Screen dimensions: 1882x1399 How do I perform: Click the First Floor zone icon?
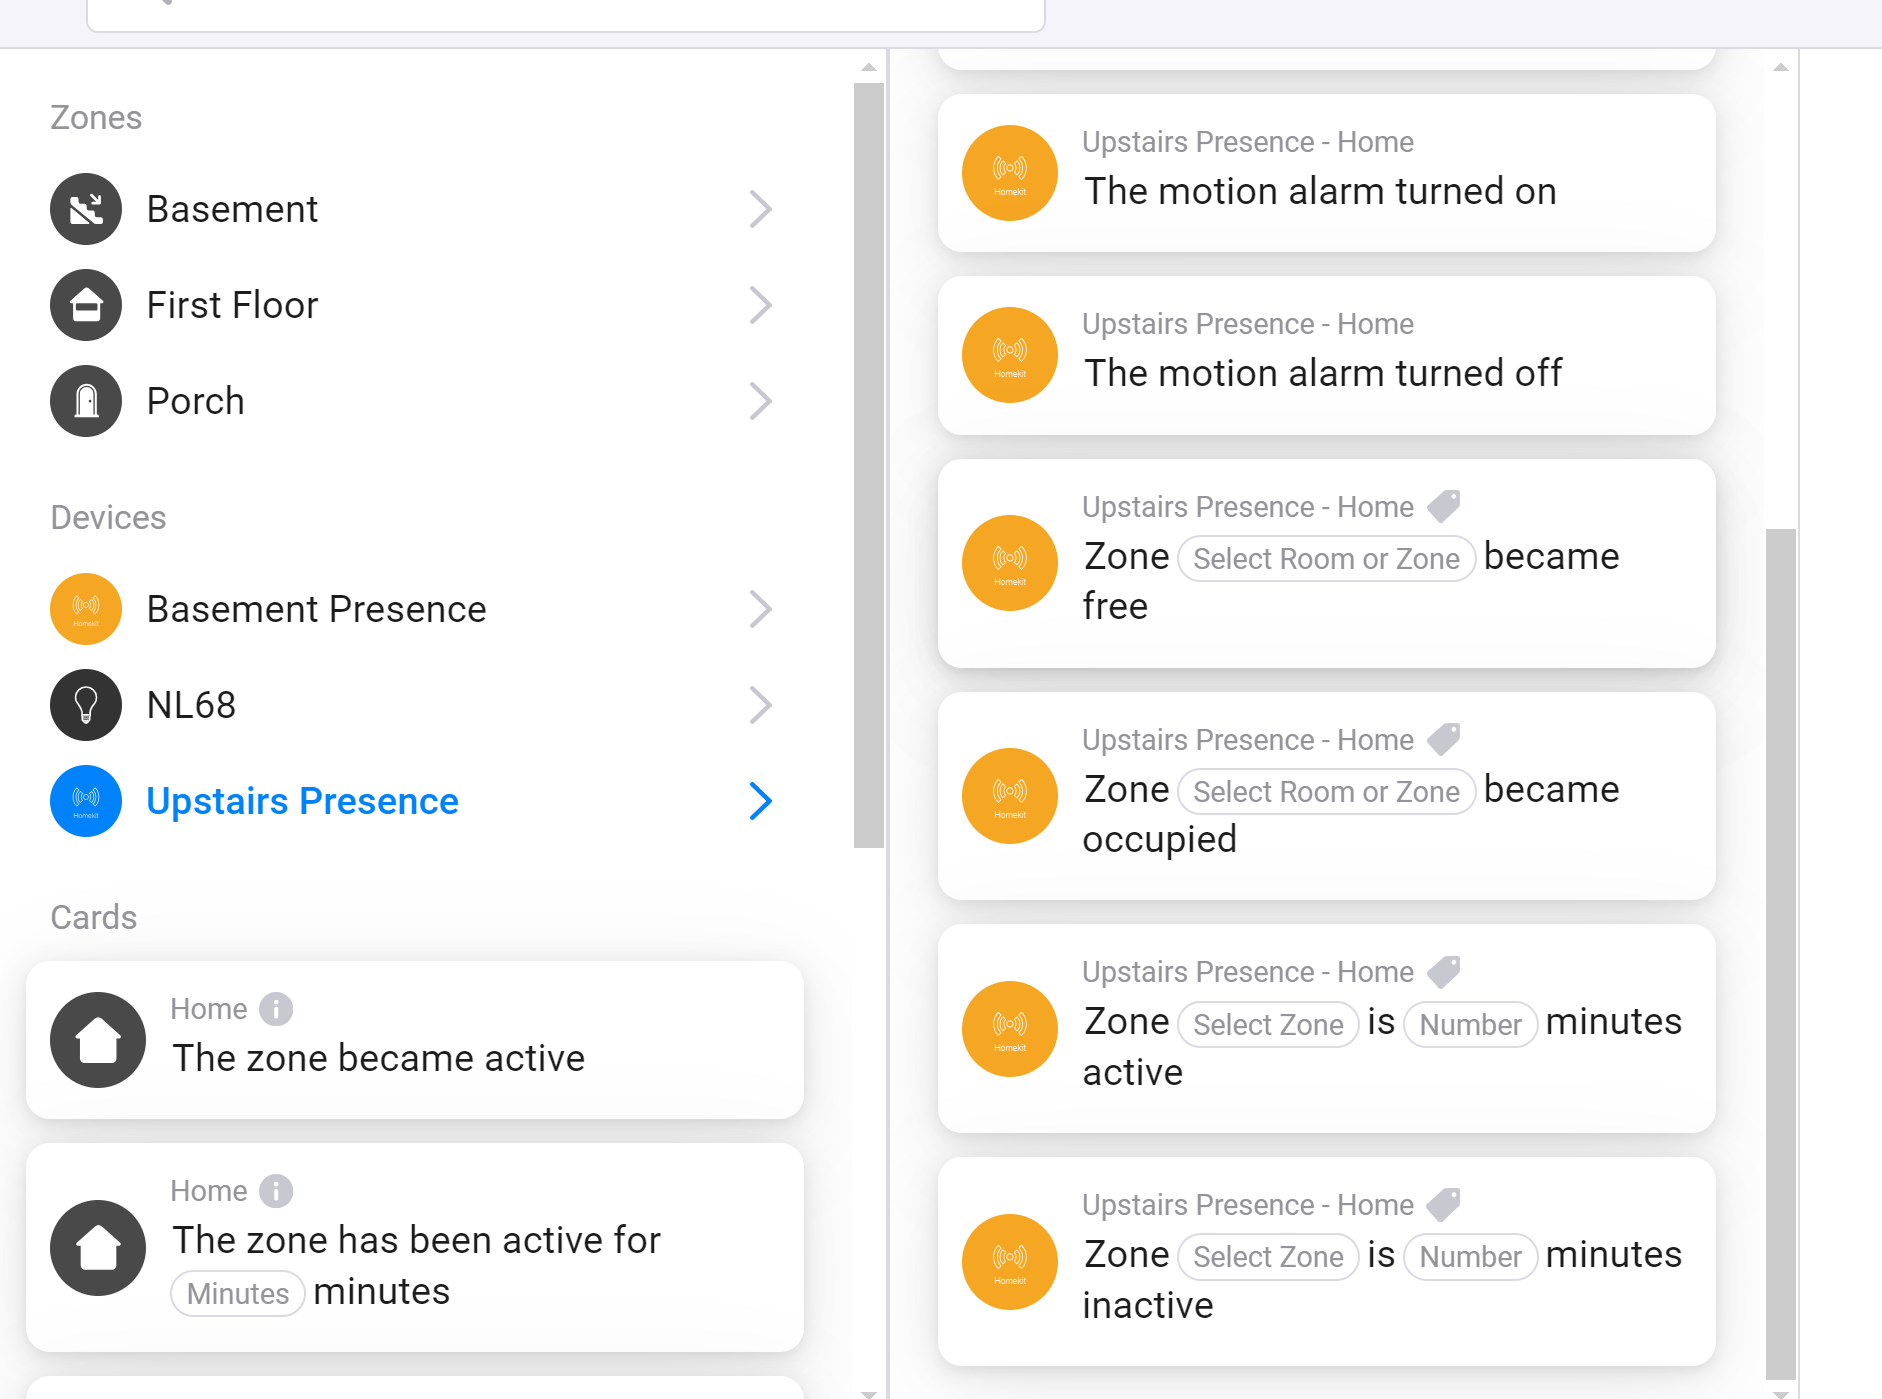point(86,305)
